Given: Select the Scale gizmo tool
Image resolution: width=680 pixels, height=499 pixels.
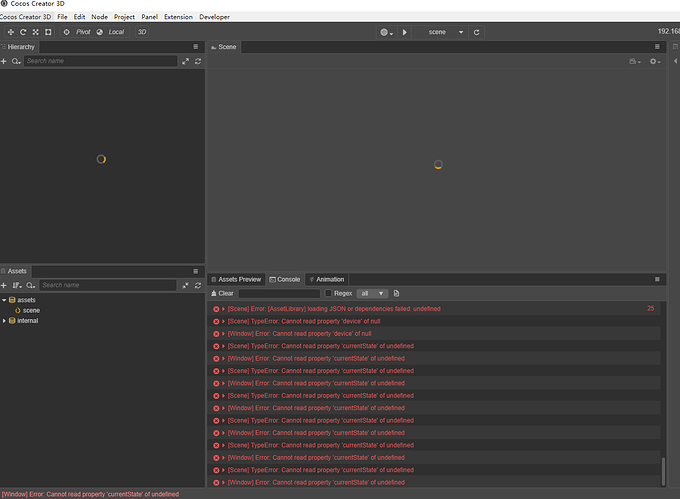Looking at the screenshot, I should 36,32.
